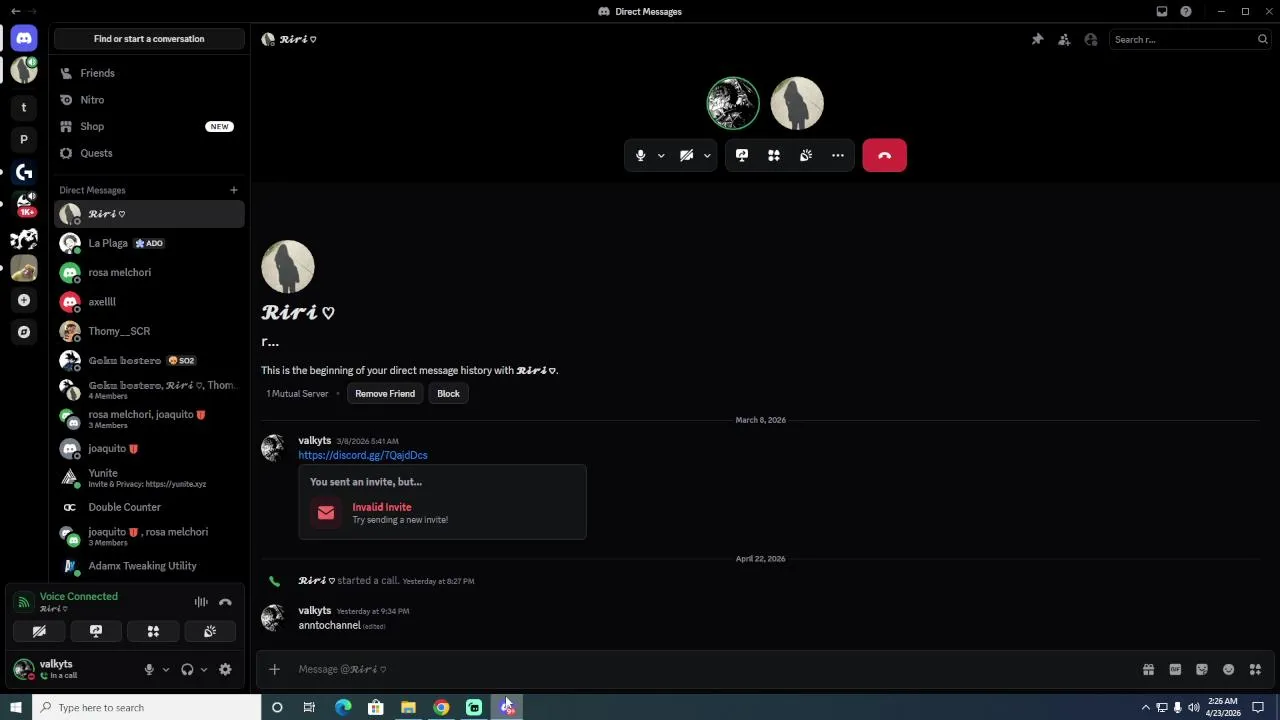This screenshot has height=720, width=1280.
Task: Open Adamx Tweaking Utility conversation
Action: (149, 566)
